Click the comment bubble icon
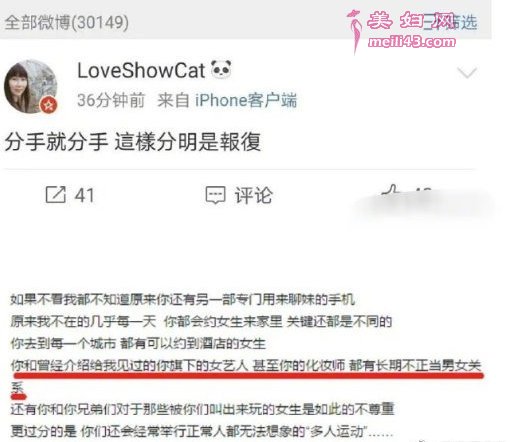Viewport: 513px width, 442px height. pyautogui.click(x=215, y=195)
